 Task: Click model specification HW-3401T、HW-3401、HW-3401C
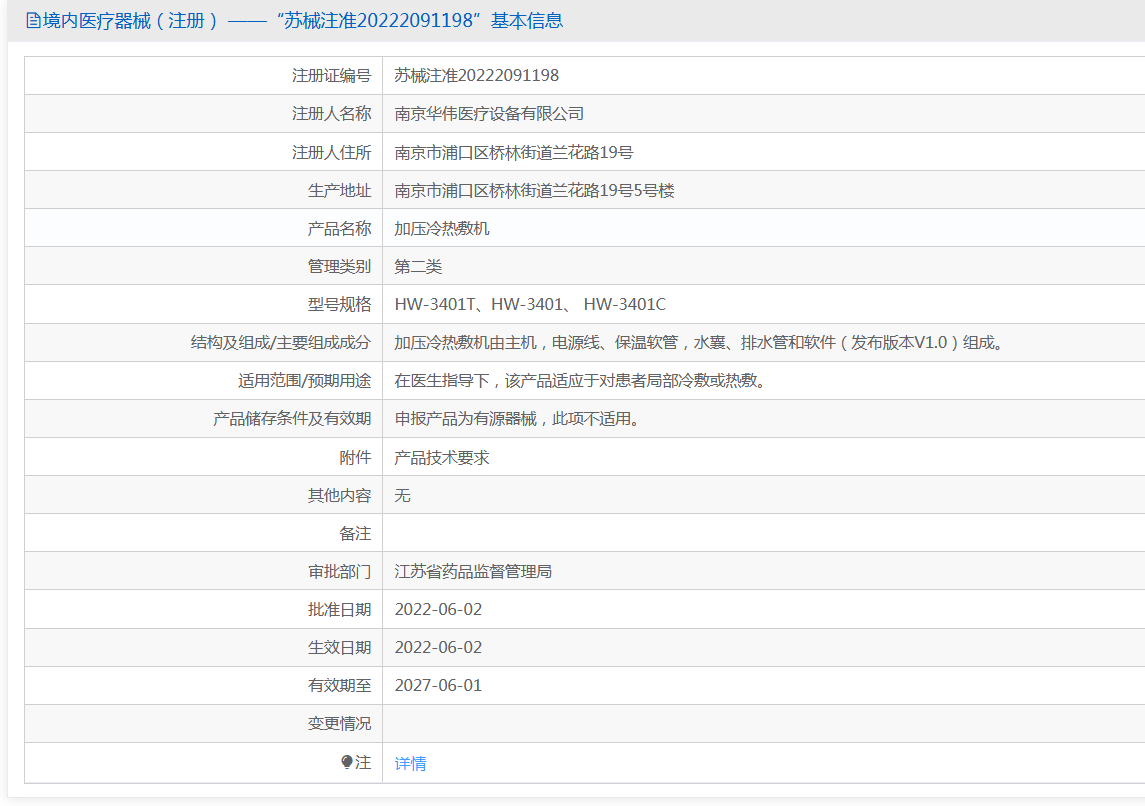tap(530, 304)
